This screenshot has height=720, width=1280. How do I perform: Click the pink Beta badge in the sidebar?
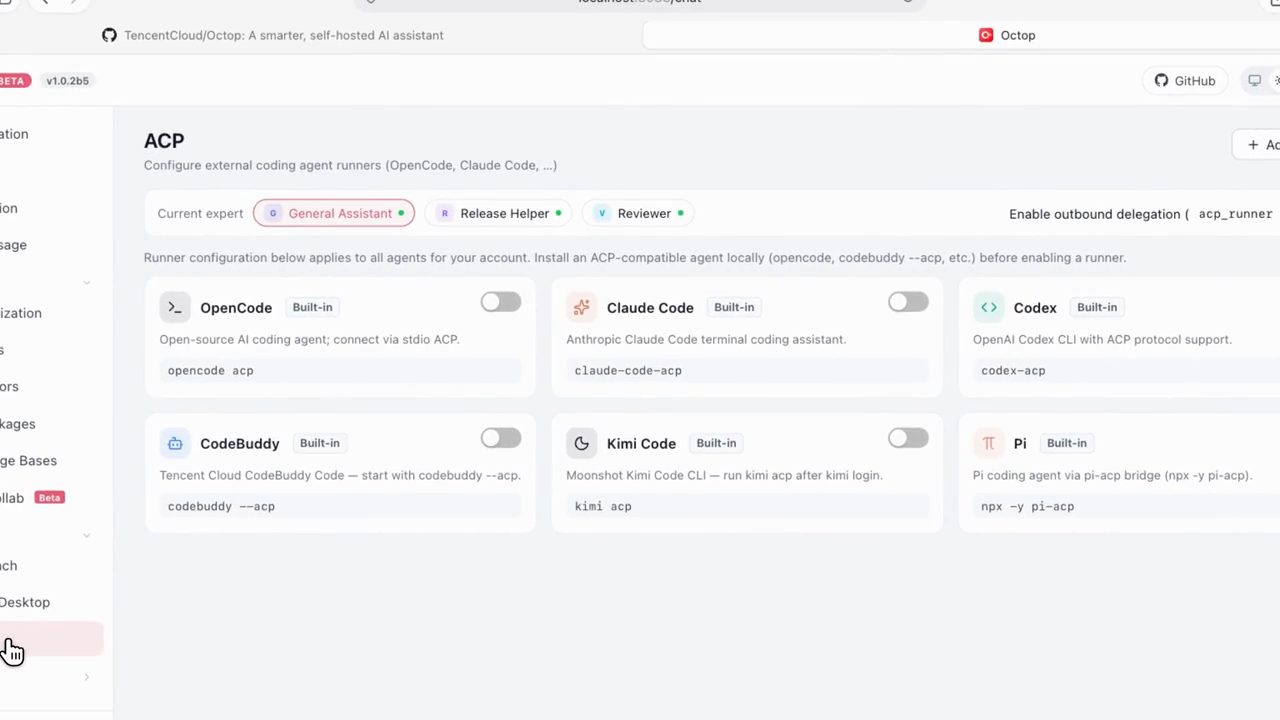pyautogui.click(x=49, y=498)
